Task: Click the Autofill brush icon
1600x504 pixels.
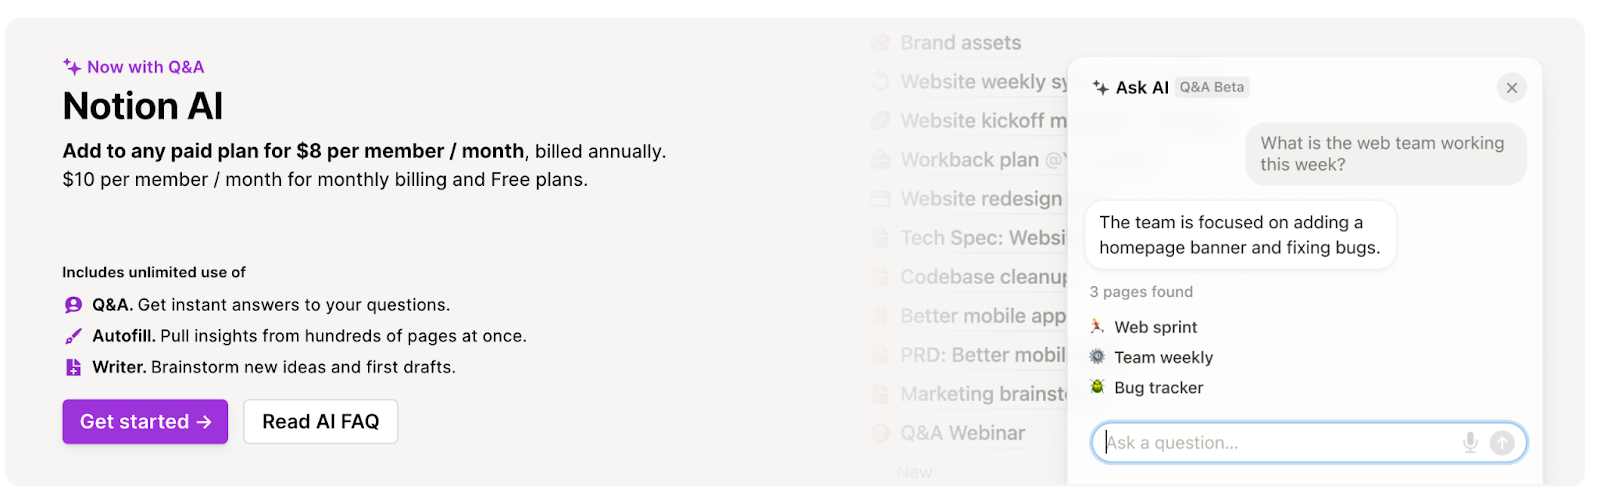Action: pyautogui.click(x=73, y=336)
